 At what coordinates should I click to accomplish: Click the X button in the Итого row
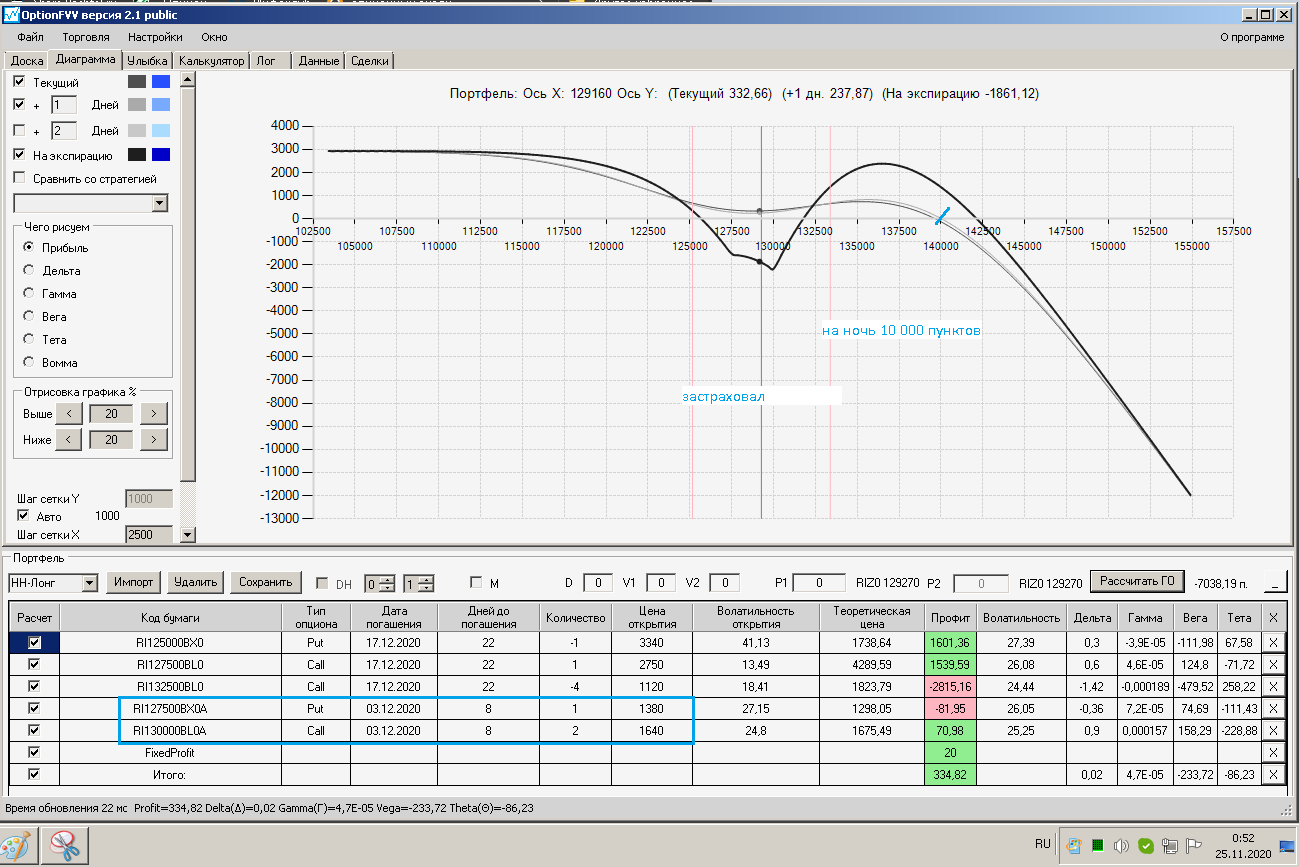(x=1273, y=774)
